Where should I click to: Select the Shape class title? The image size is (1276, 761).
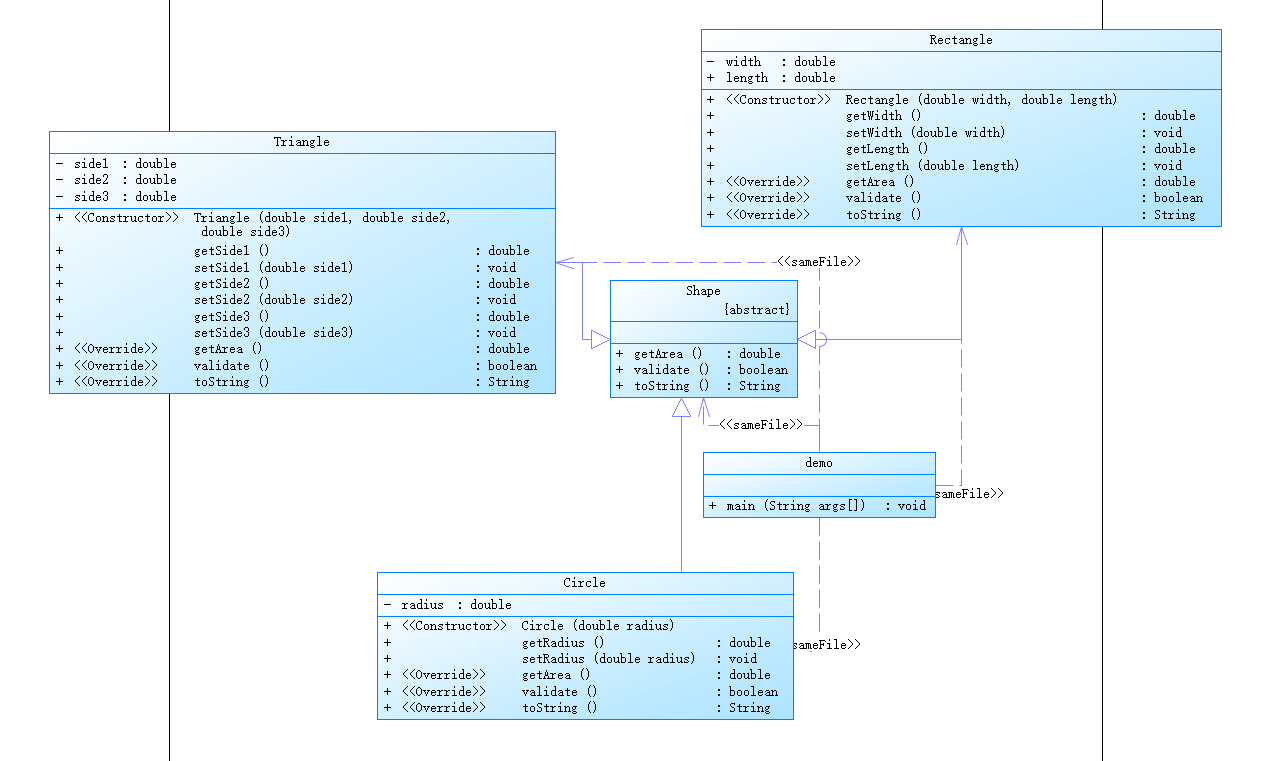pyautogui.click(x=703, y=291)
